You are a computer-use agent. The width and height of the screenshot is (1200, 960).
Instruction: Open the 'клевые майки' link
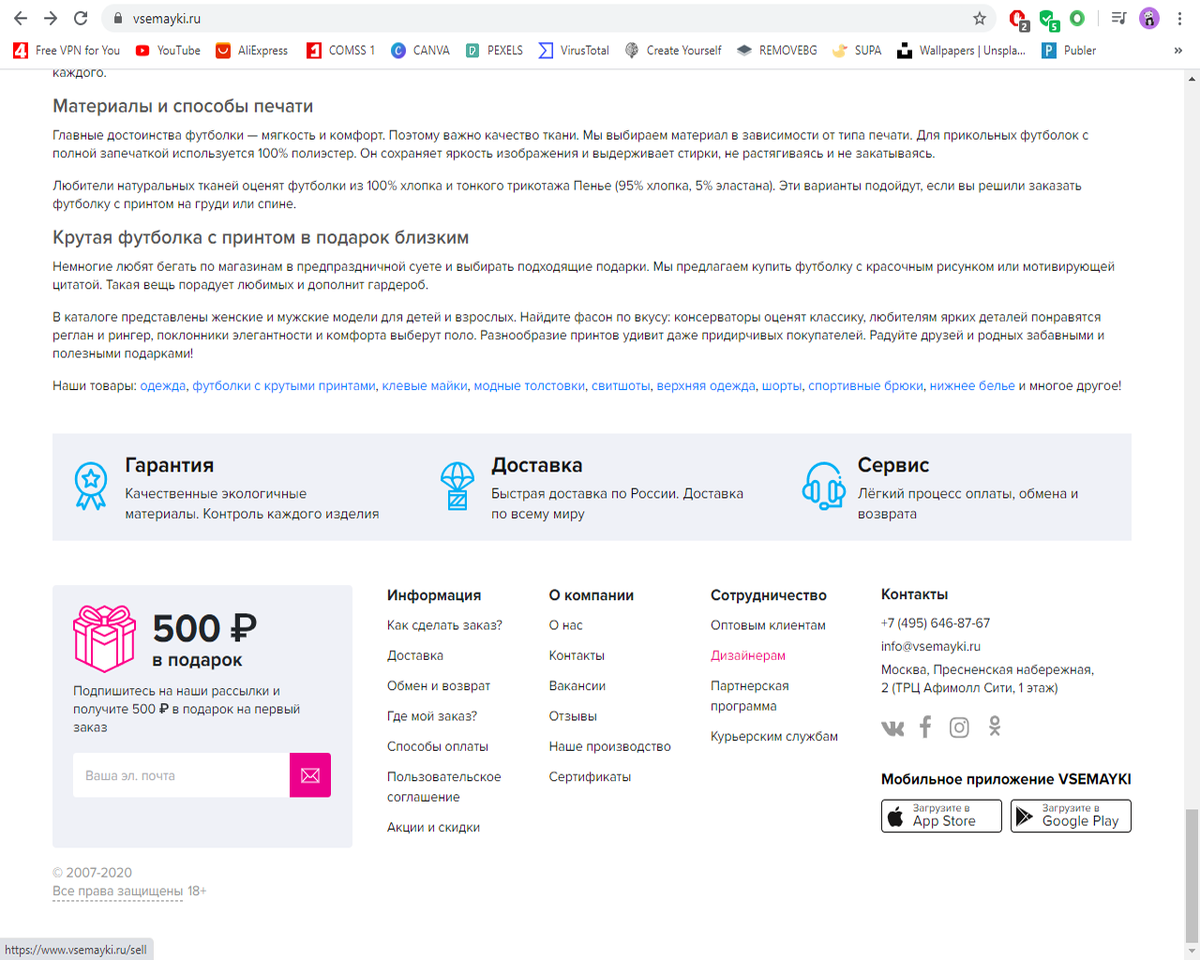pos(424,385)
